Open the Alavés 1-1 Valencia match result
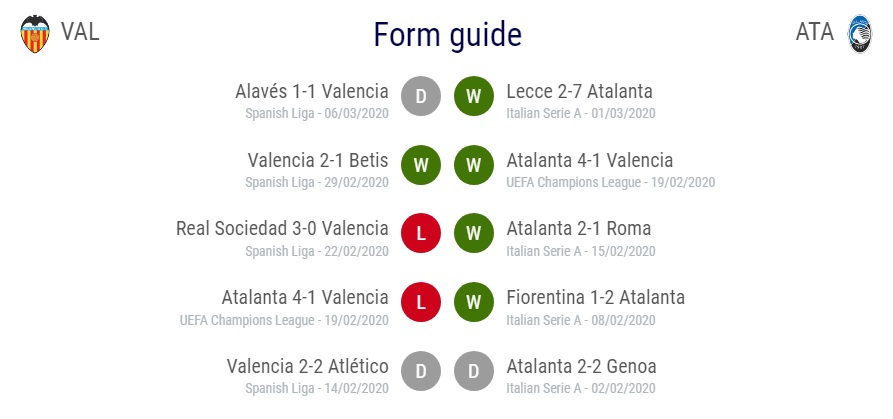Screen dimensions: 893x419 click(312, 91)
